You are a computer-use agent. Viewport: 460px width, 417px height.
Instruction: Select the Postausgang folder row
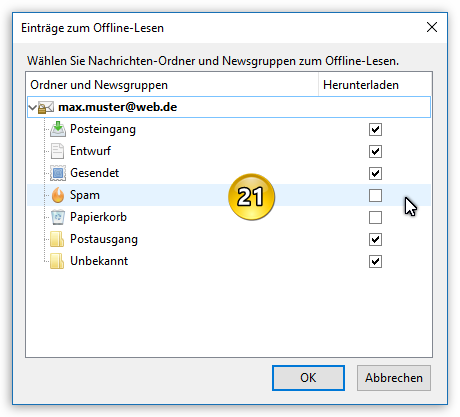tap(229, 239)
